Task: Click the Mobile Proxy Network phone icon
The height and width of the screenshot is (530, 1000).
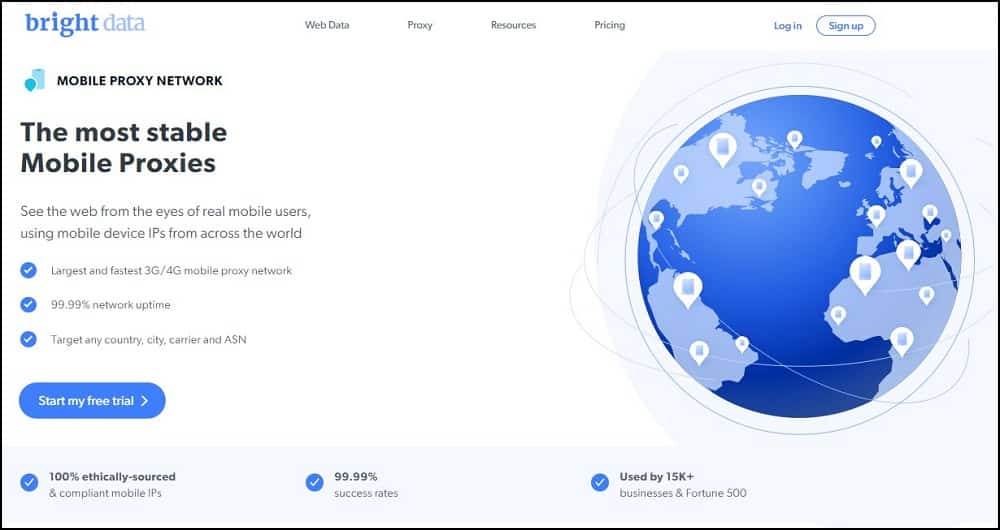Action: pos(35,80)
